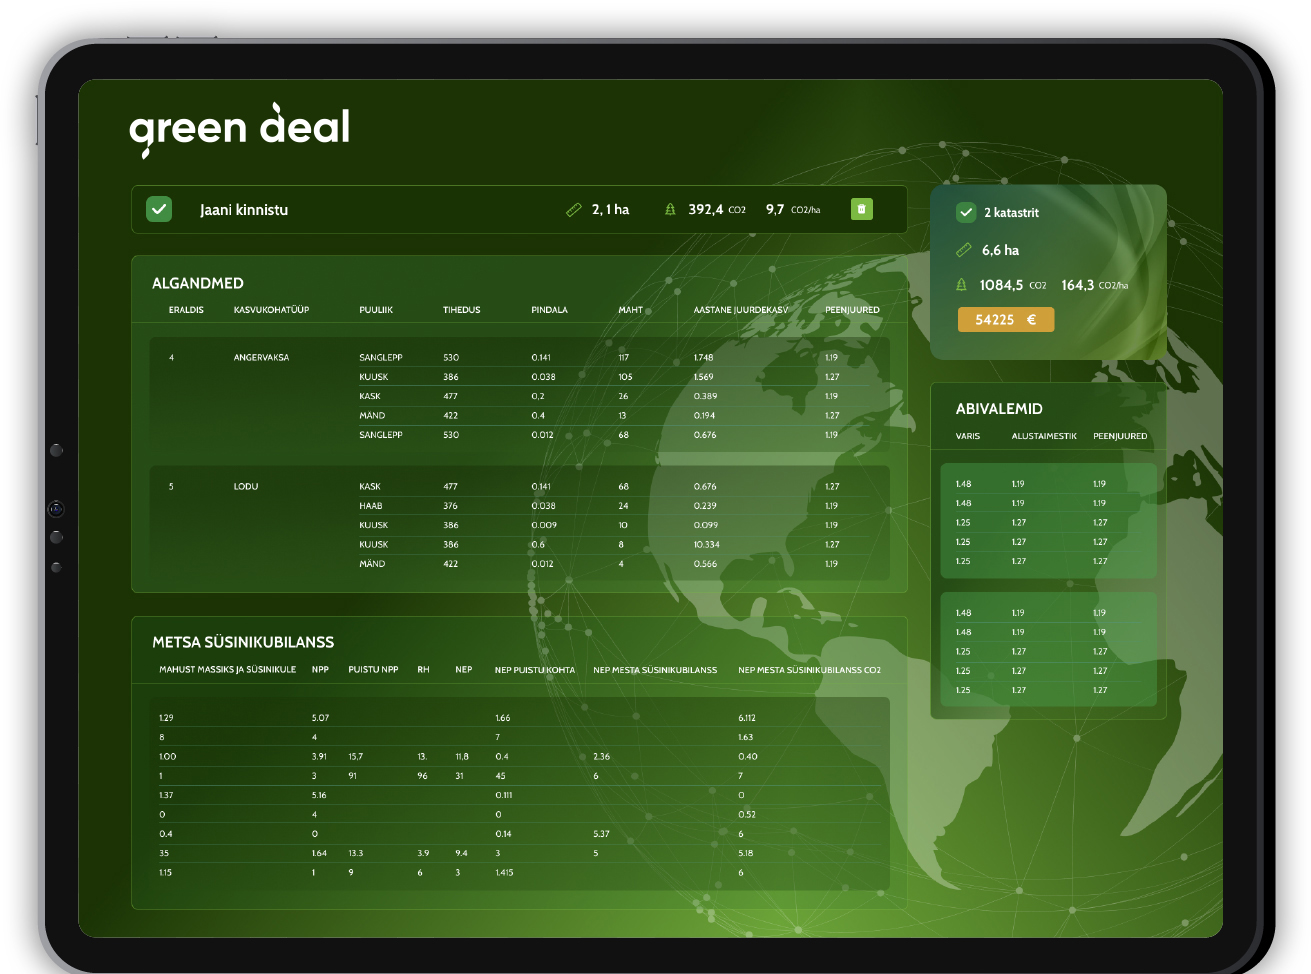This screenshot has height=974, width=1311.
Task: Click the ABIVALEMID section heading
Action: 999,409
